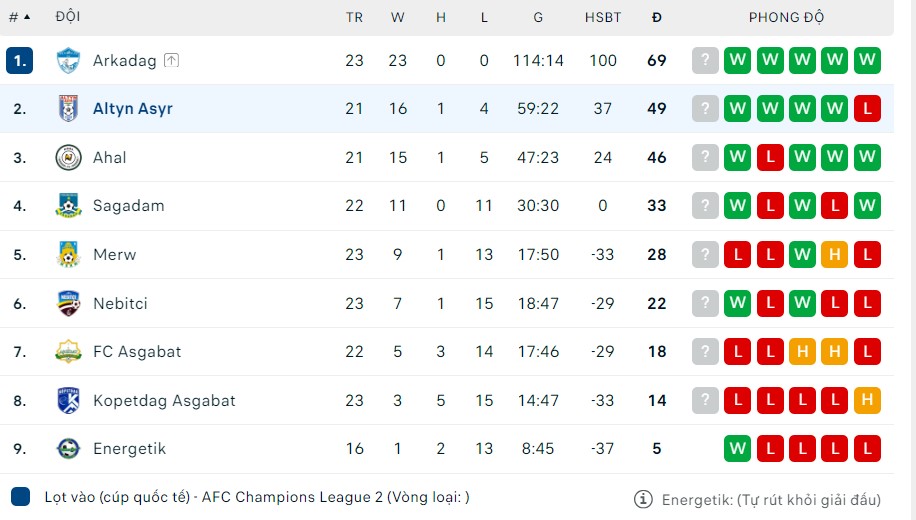Sort the table by HSBT goal difference
The height and width of the screenshot is (520, 916).
603,17
